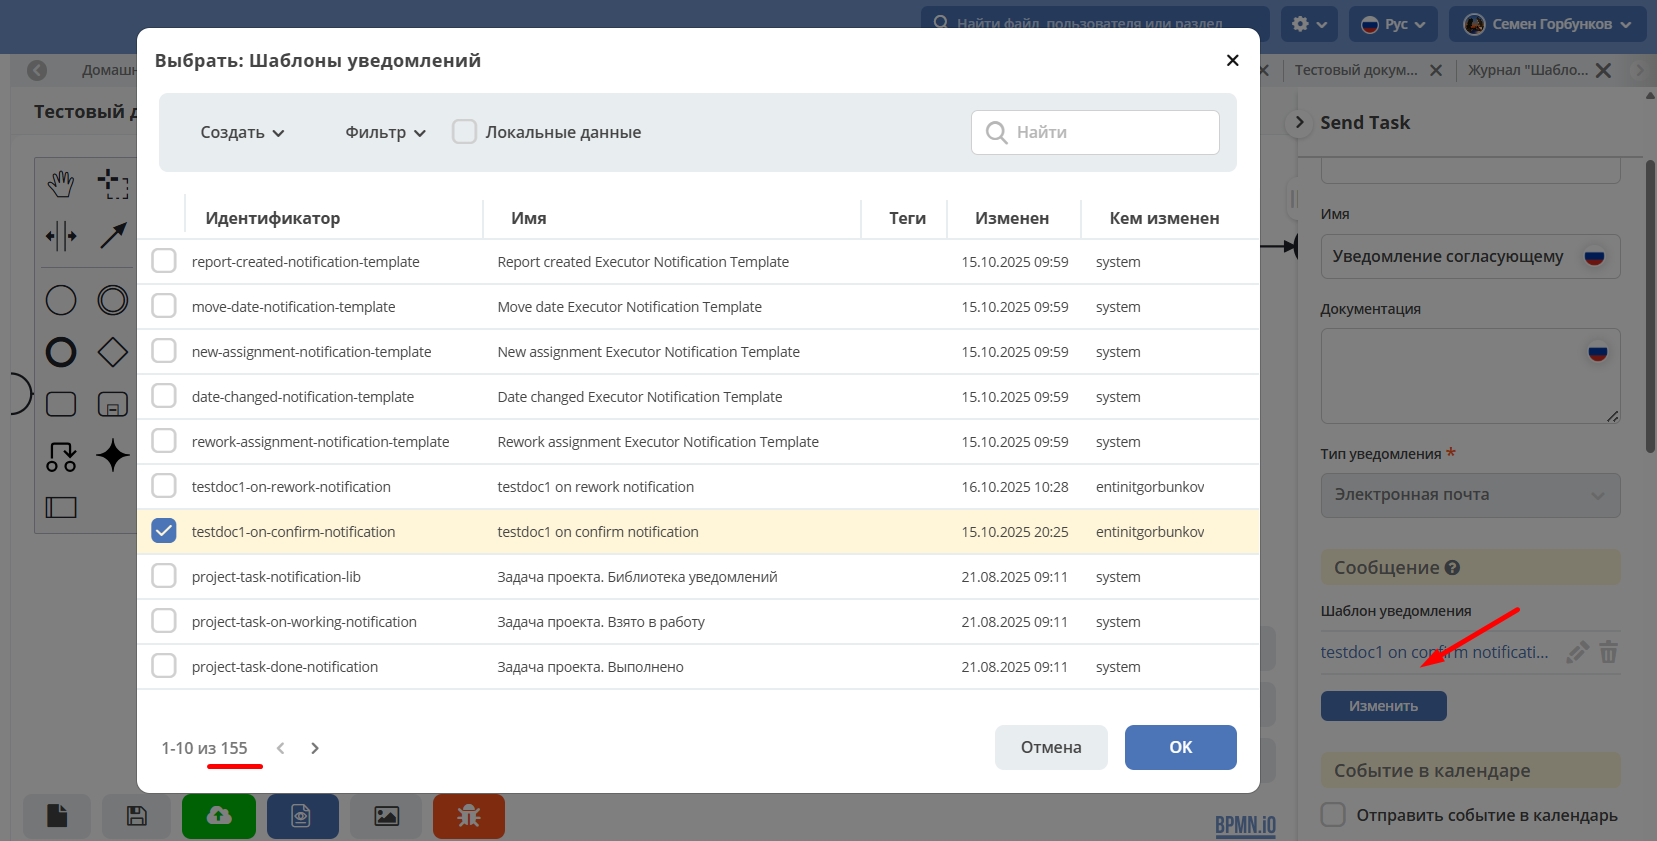The height and width of the screenshot is (841, 1657).
Task: Open the Создать dropdown
Action: click(242, 133)
